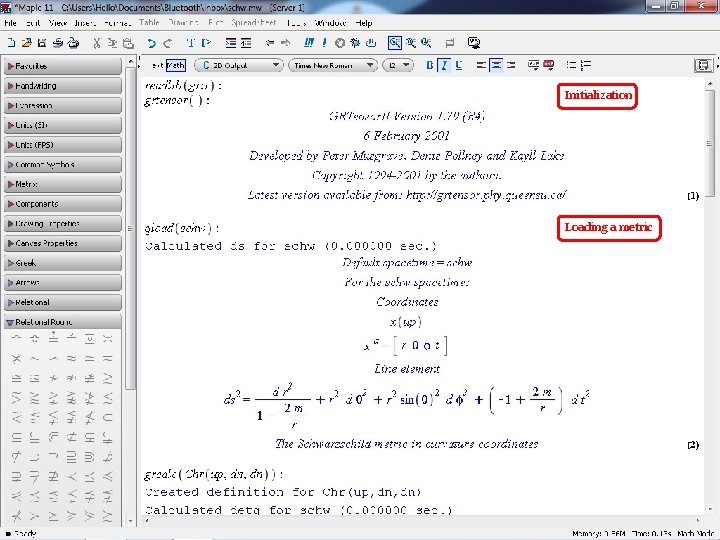Switch input to Text mode
Image resolution: width=720 pixels, height=540 pixels.
(x=157, y=65)
